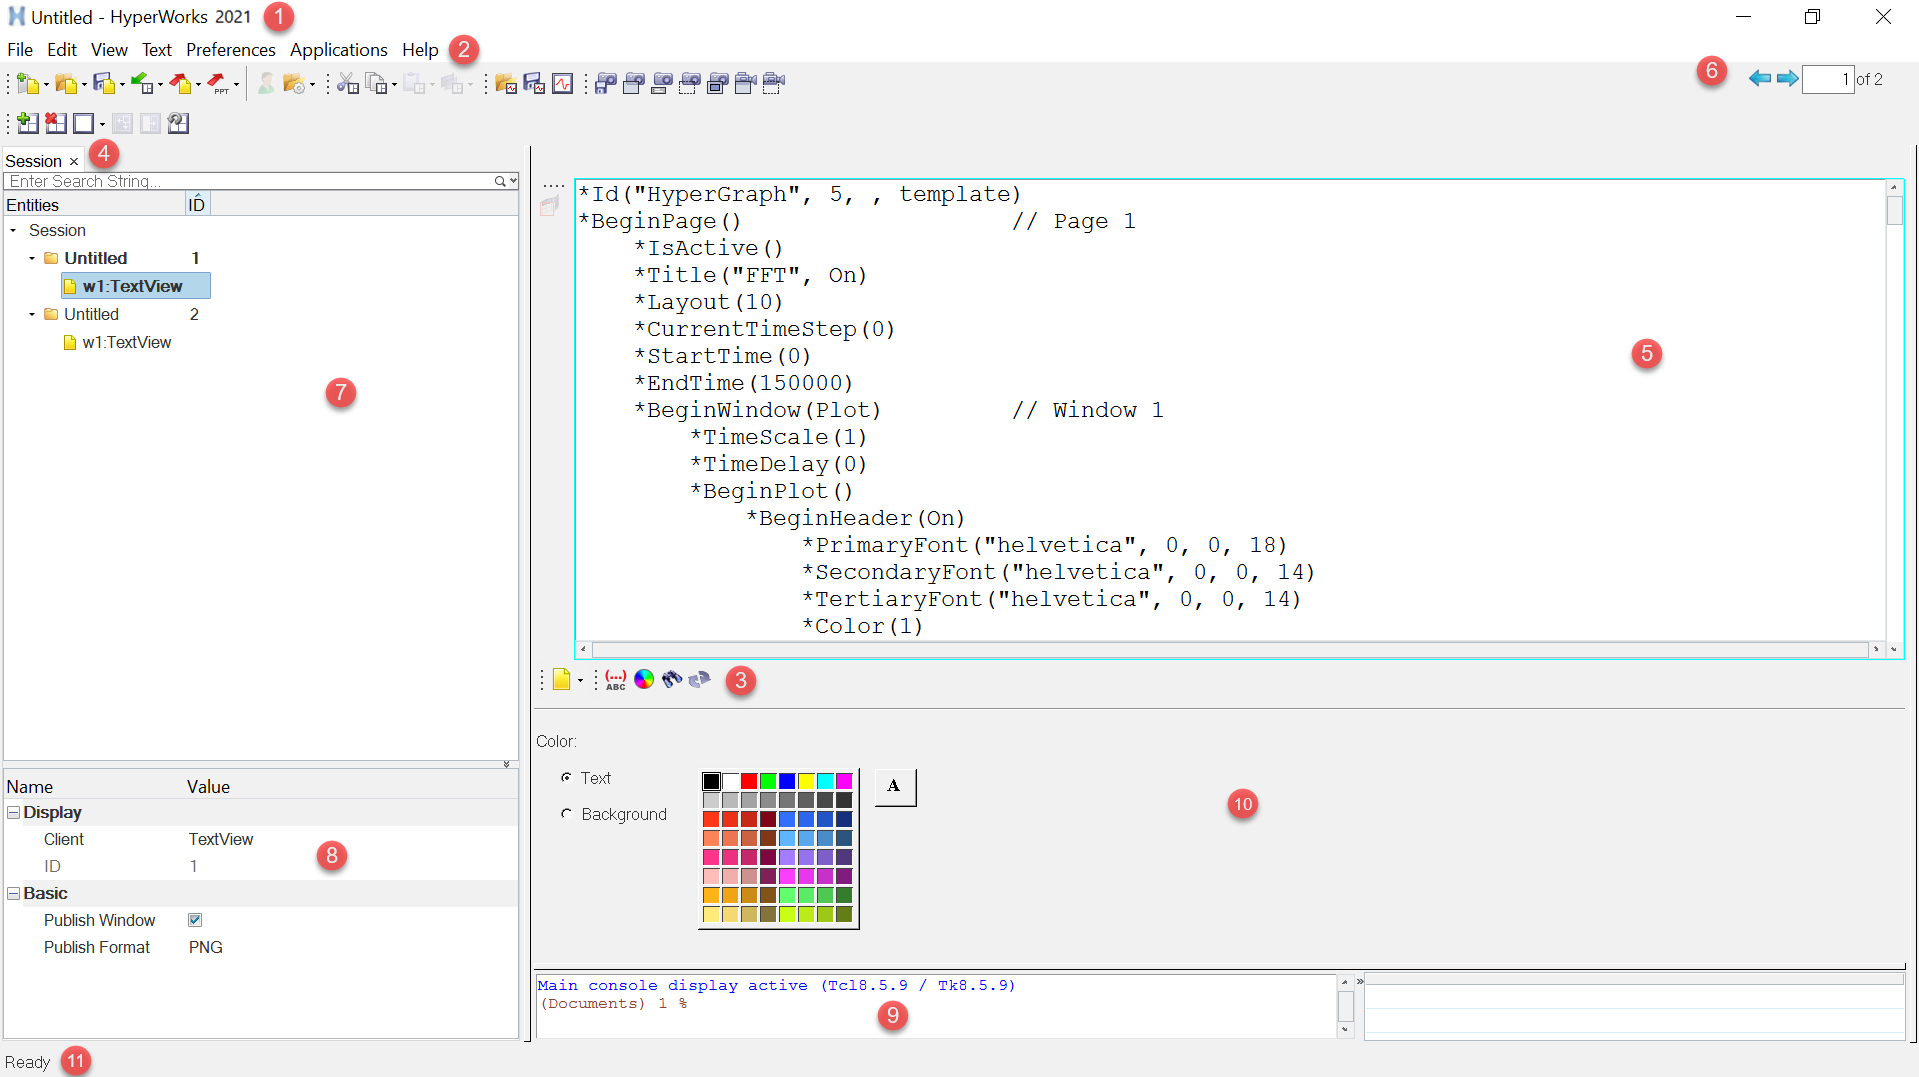Click the Cut scissors icon in toolbar
This screenshot has height=1077, width=1919.
point(347,84)
